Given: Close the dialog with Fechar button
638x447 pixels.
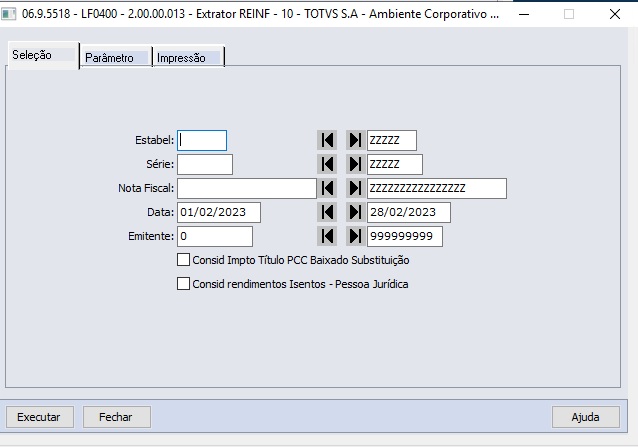Looking at the screenshot, I should point(117,417).
